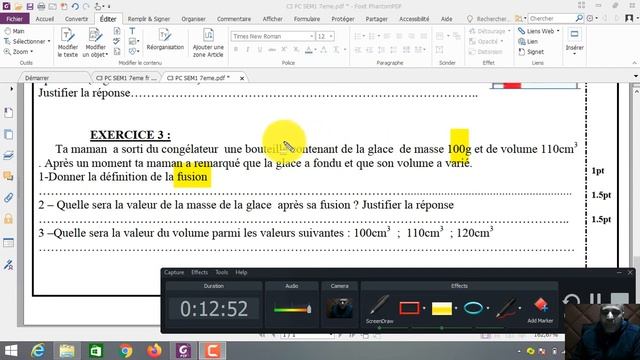Open Windows Start menu
This screenshot has height=360, width=640.
coord(11,351)
